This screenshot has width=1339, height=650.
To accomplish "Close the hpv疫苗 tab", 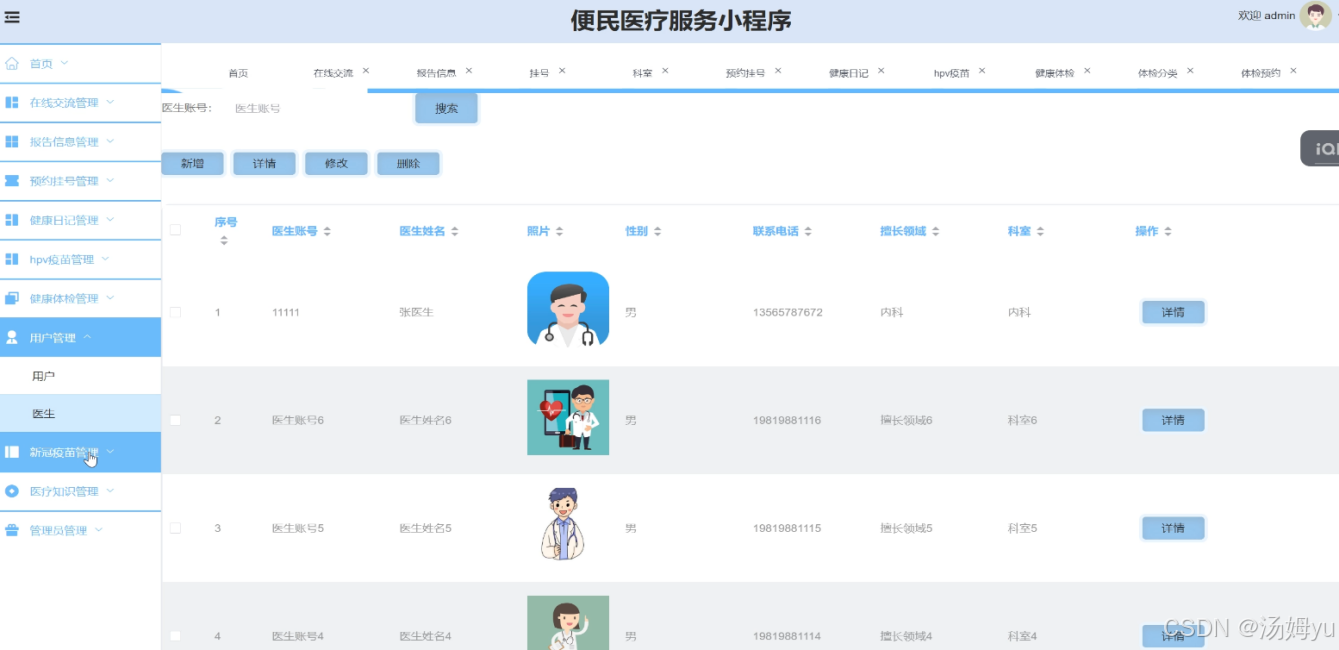I will point(982,71).
